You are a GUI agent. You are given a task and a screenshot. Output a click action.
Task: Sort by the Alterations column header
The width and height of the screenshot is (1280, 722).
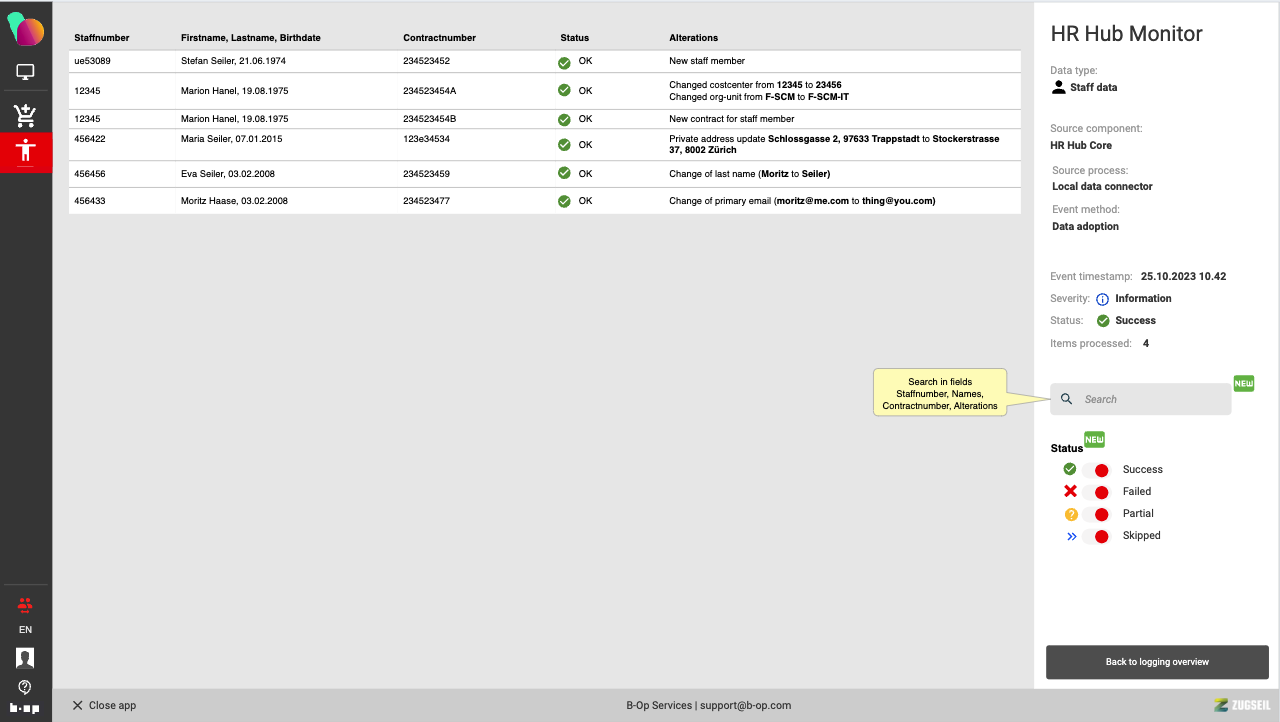[693, 38]
